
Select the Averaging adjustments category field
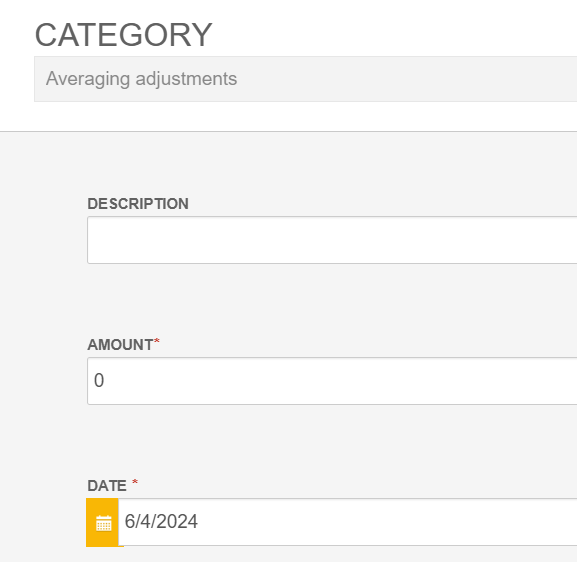point(305,79)
